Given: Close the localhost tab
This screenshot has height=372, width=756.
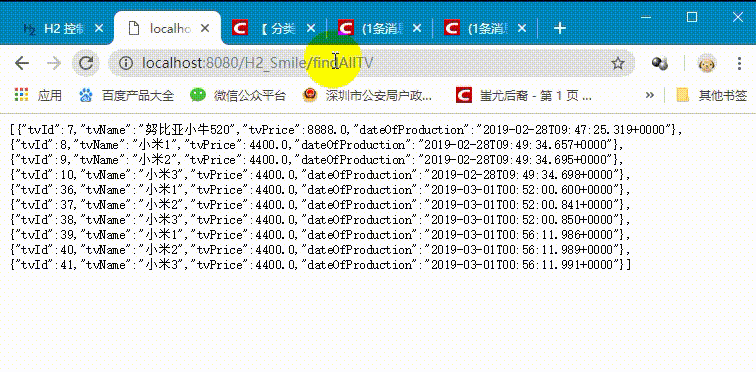Looking at the screenshot, I should (205, 29).
